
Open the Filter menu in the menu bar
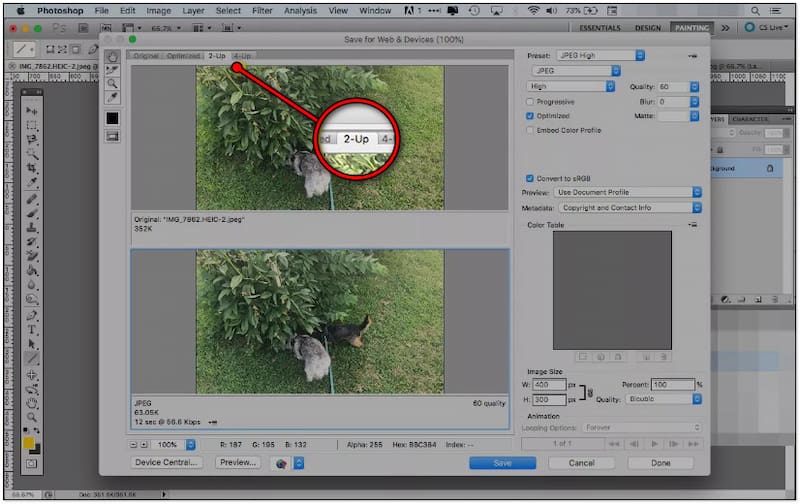click(262, 10)
